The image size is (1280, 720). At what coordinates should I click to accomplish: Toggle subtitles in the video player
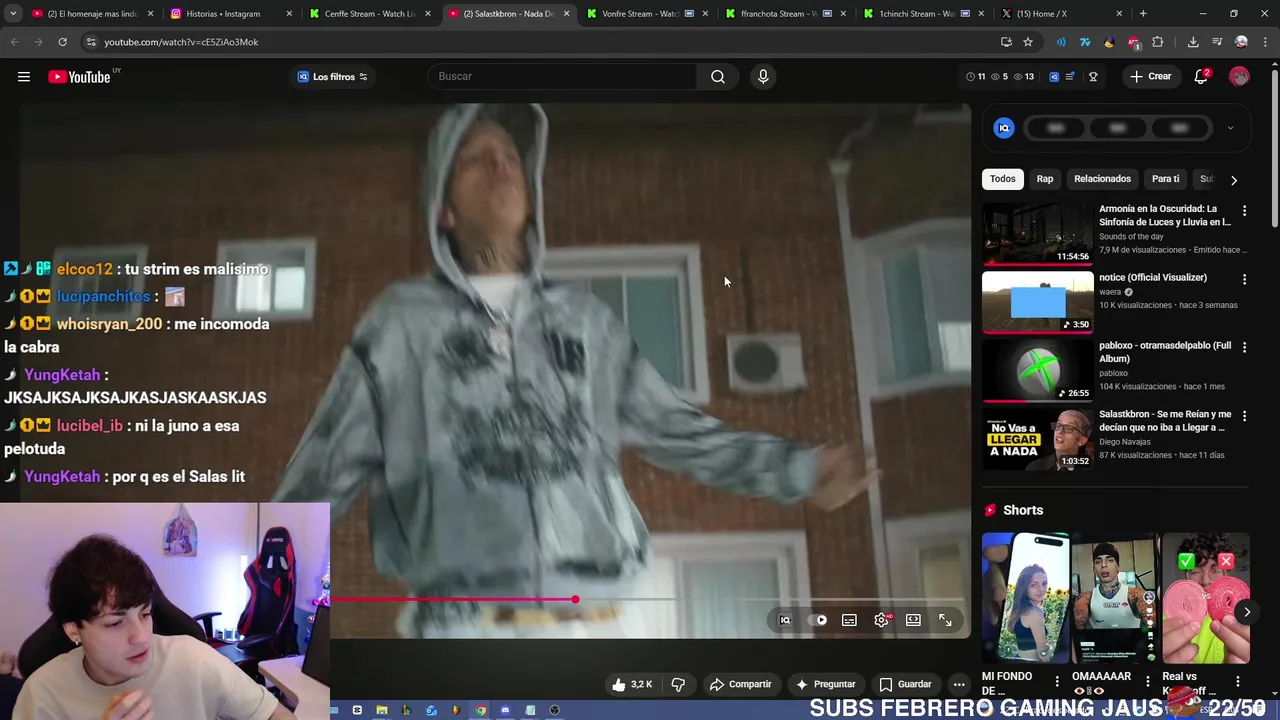click(x=849, y=620)
